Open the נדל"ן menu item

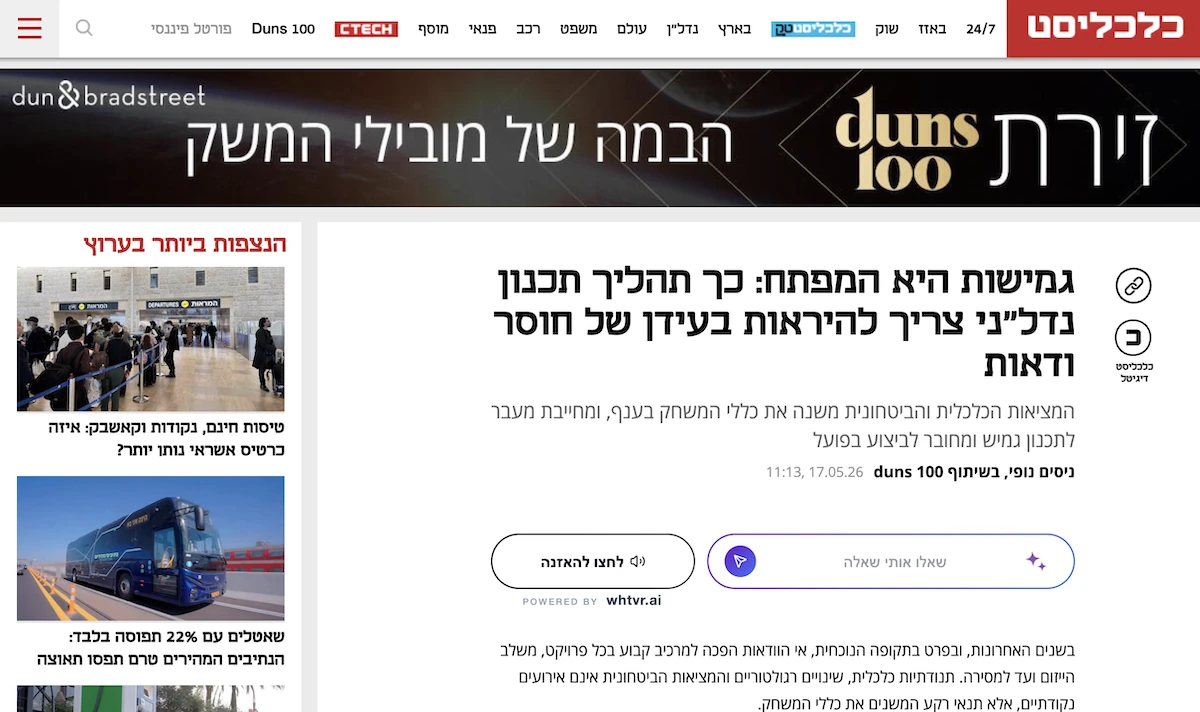(682, 29)
